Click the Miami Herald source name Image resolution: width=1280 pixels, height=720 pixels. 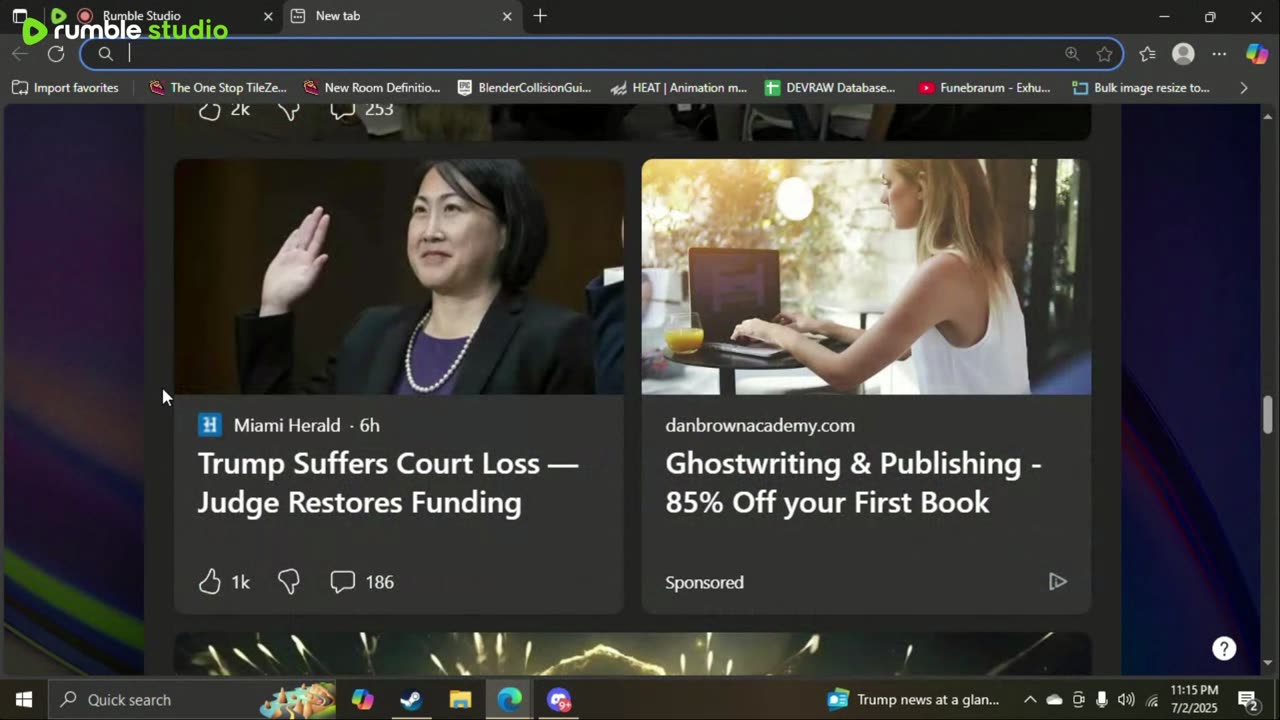tap(287, 425)
